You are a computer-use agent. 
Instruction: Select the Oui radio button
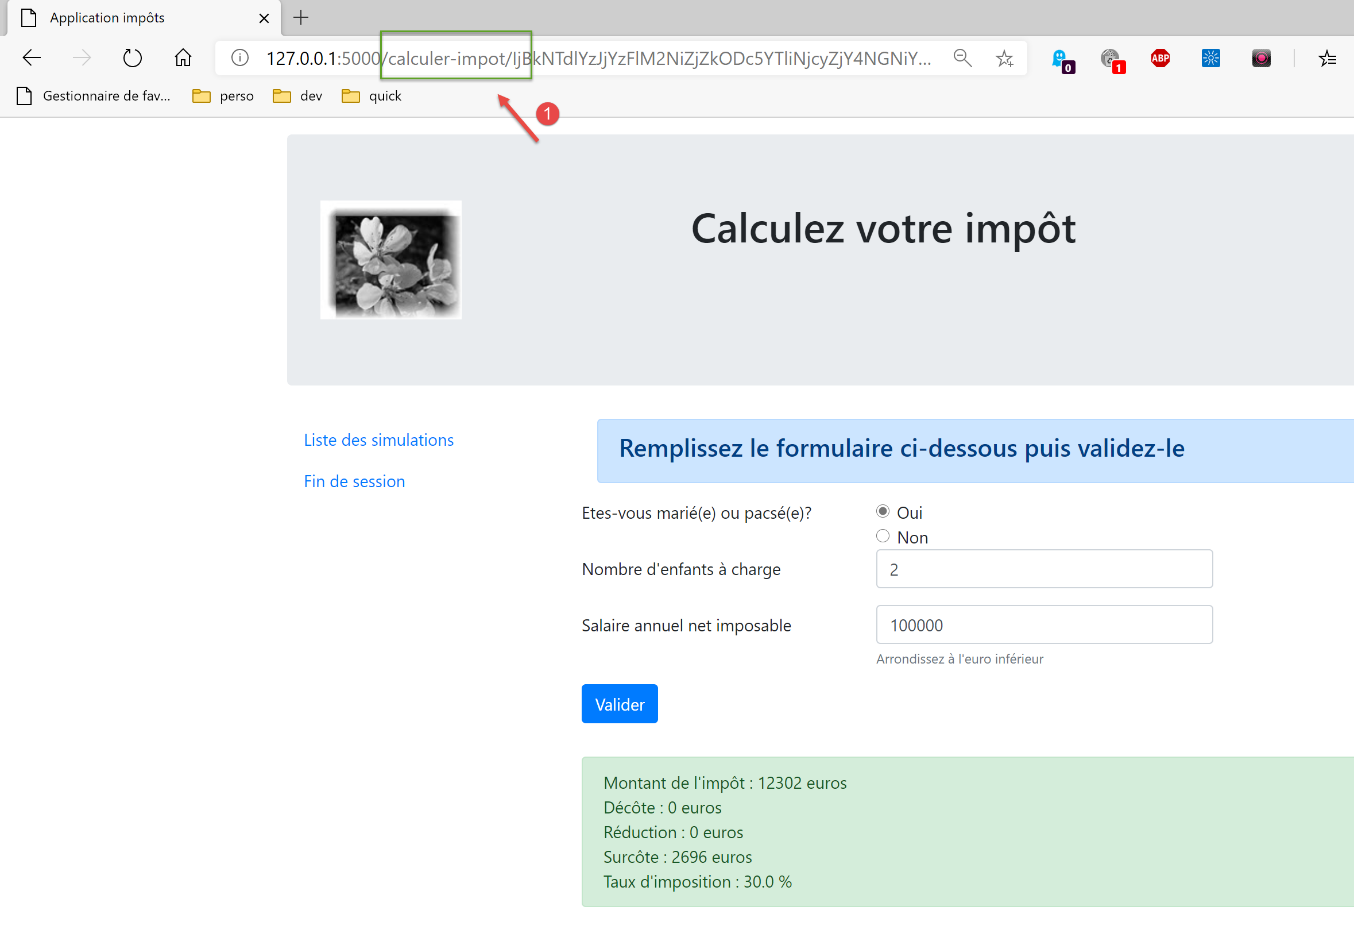point(883,512)
